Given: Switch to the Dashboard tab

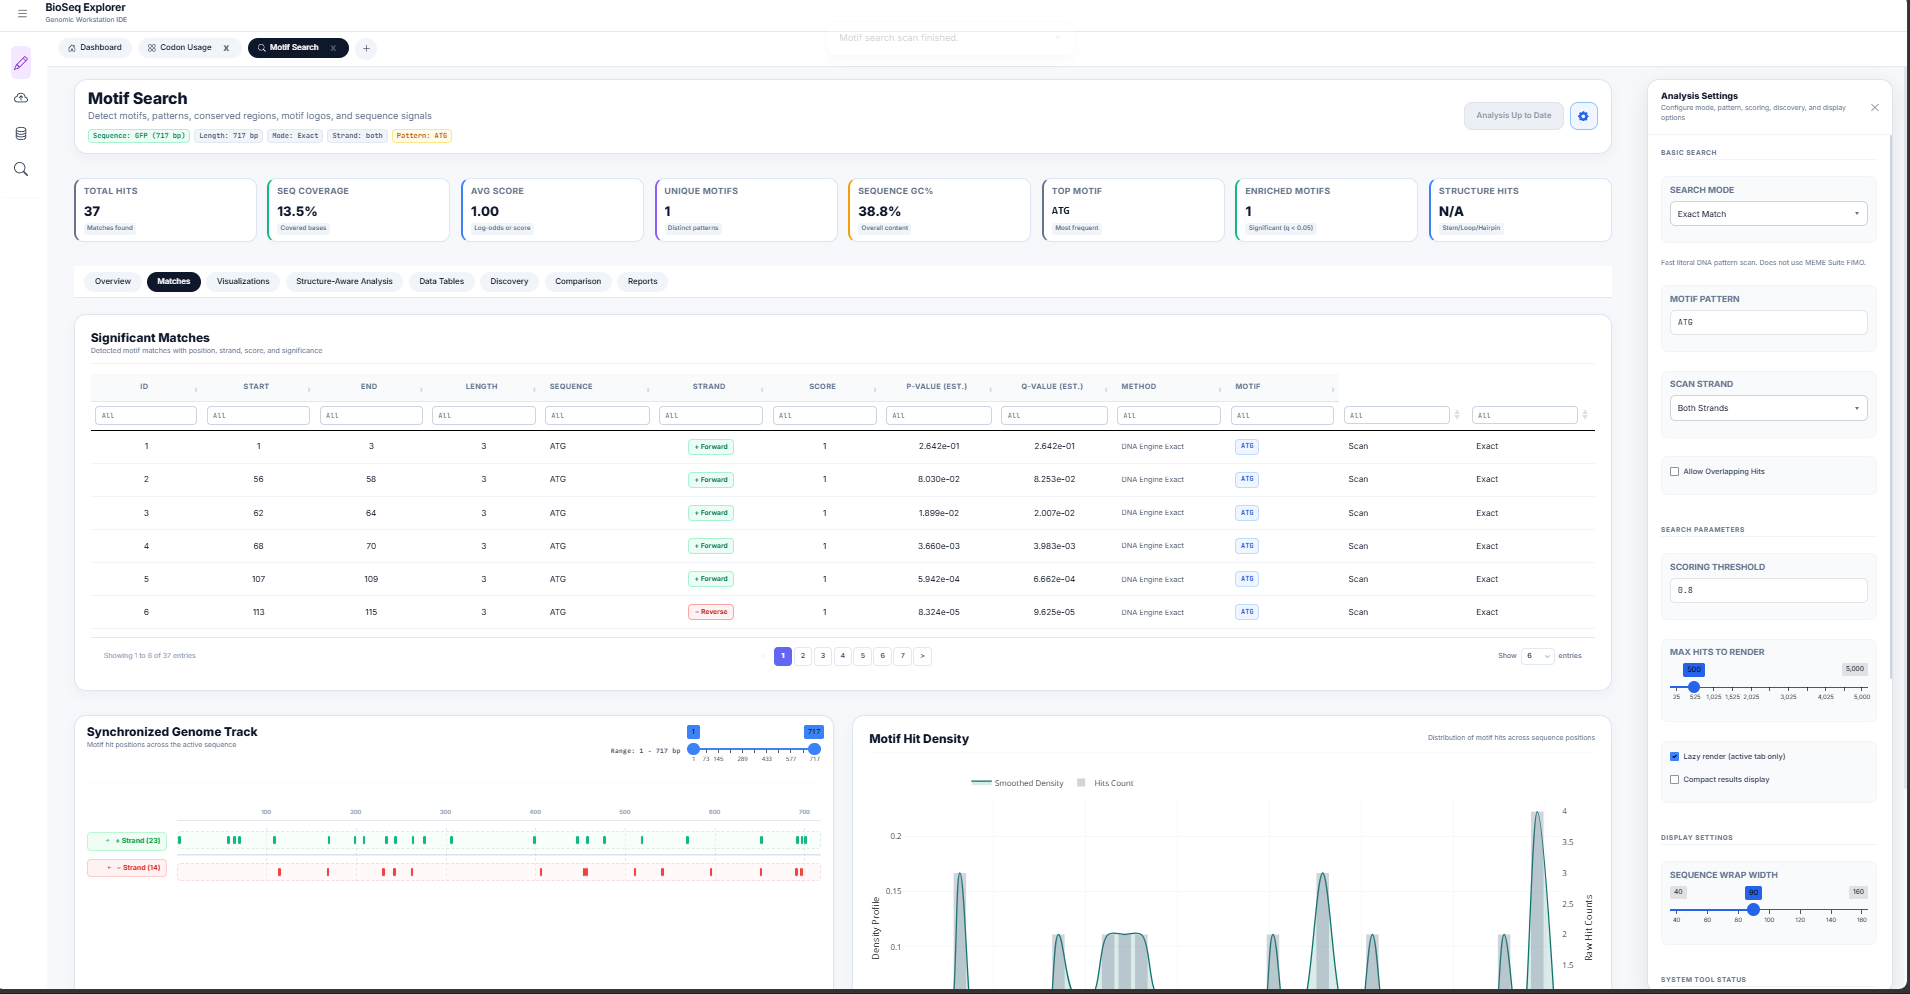Looking at the screenshot, I should click(x=95, y=48).
